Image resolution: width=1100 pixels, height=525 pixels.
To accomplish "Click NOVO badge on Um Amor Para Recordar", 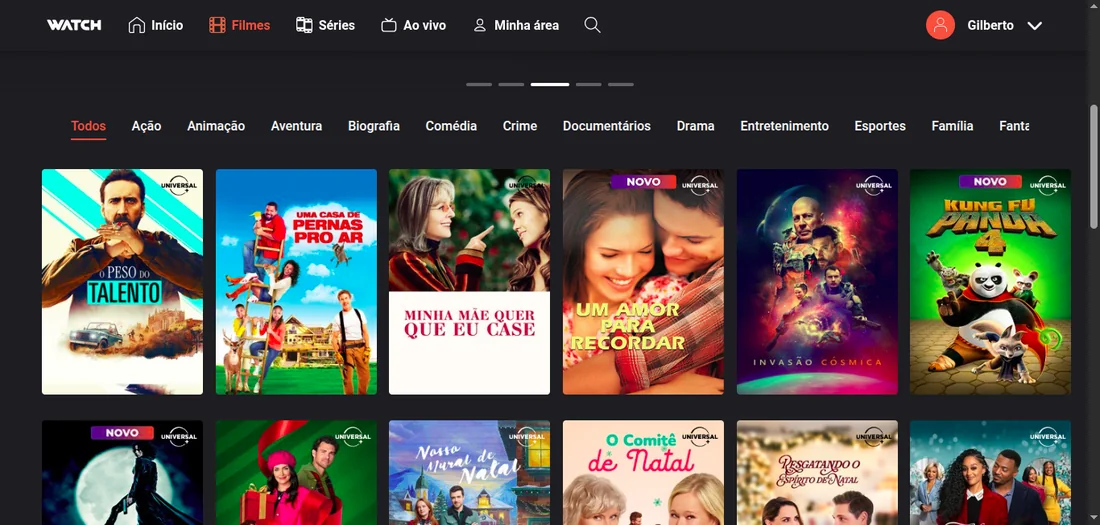I will click(x=643, y=182).
